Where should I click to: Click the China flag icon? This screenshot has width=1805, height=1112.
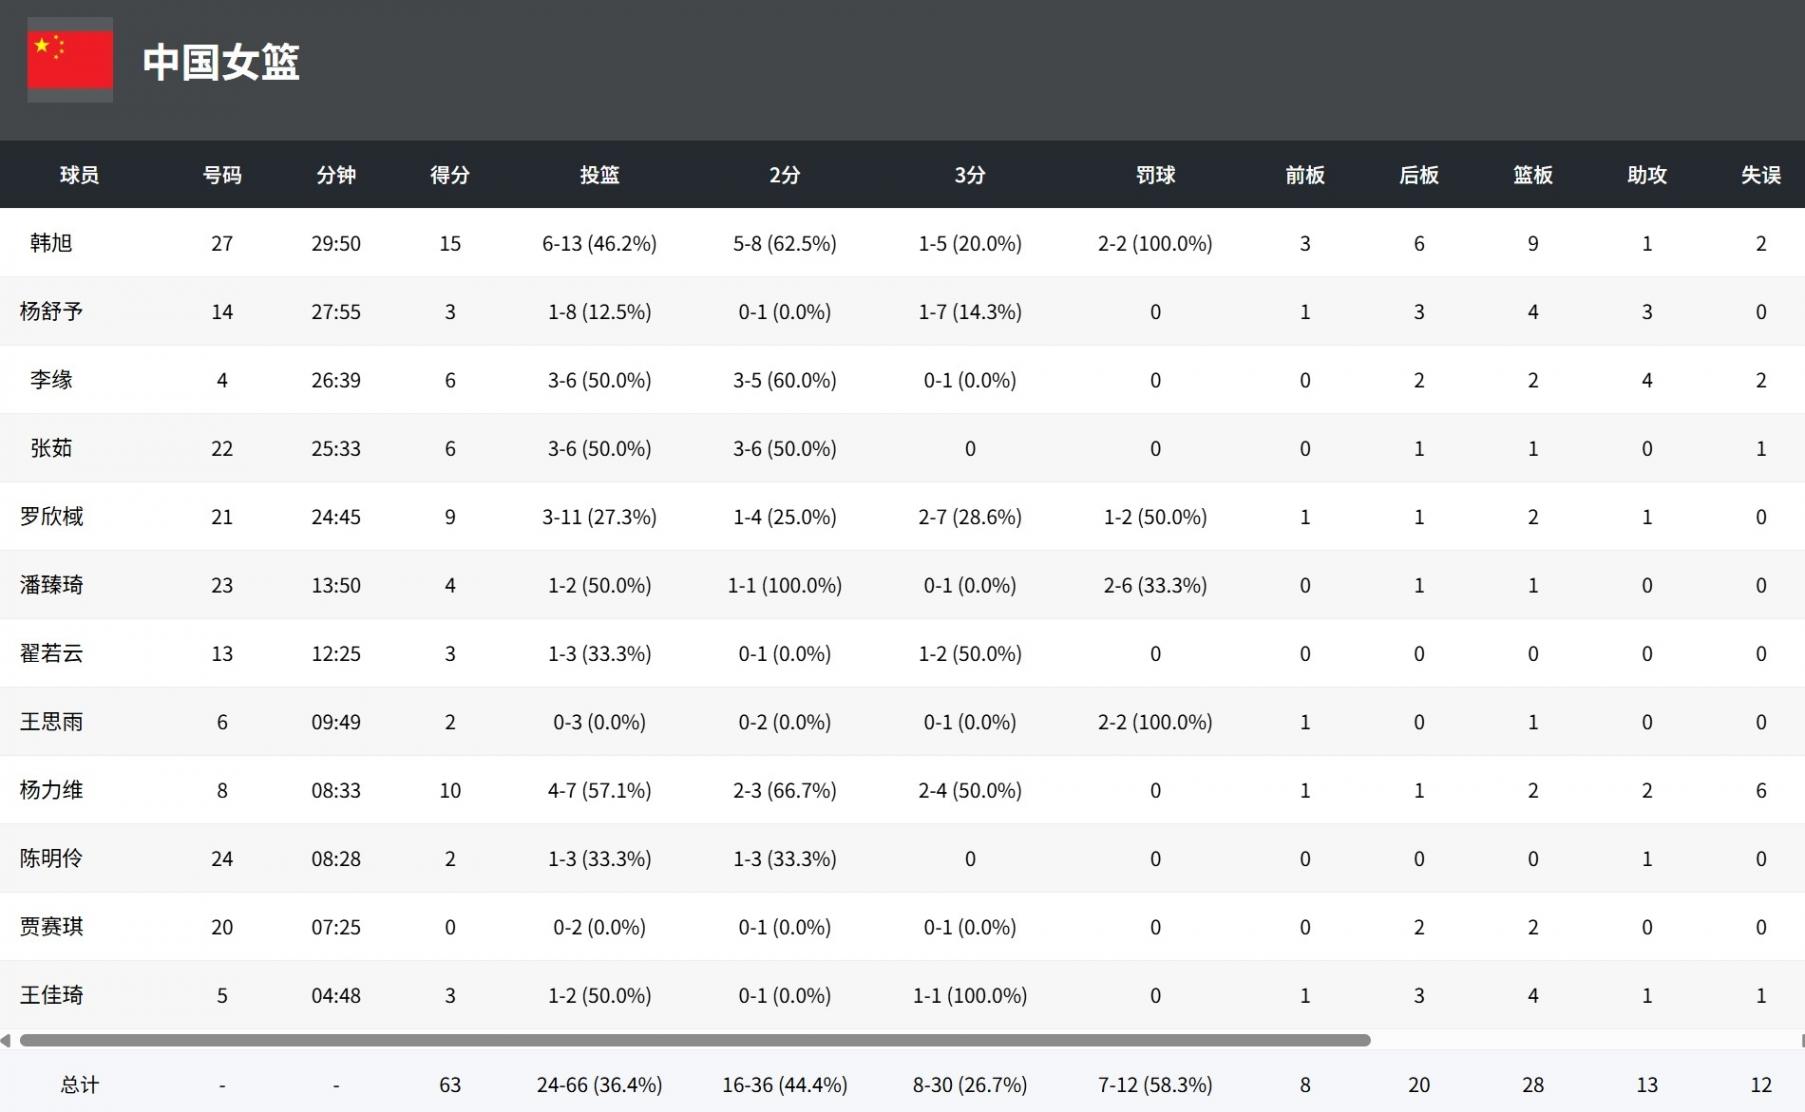(x=70, y=60)
